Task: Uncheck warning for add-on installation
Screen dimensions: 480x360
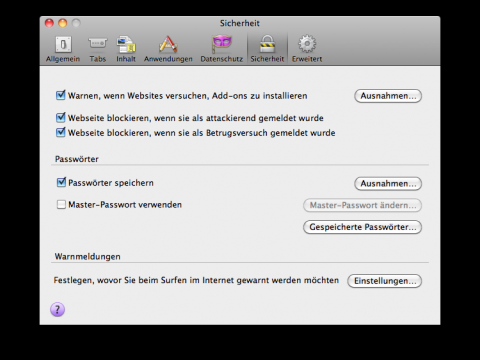Action: (61, 95)
